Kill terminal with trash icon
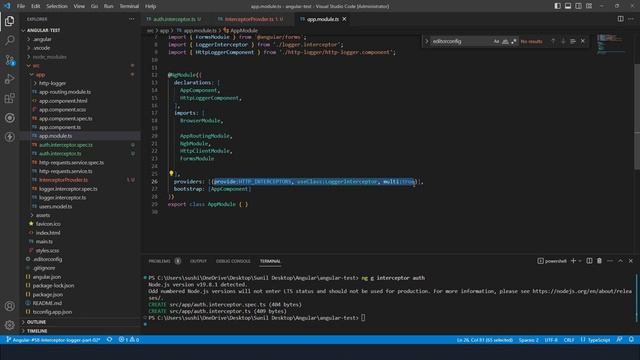The width and height of the screenshot is (640, 360). click(599, 261)
